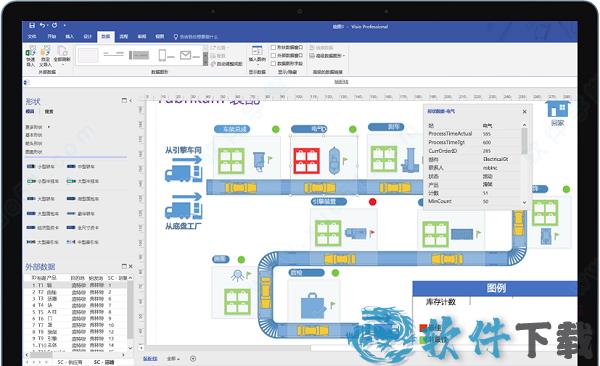Viewport: 600px width, 366px height.
Task: Toggle the Shape Data Window checkbox
Action: pos(273,47)
